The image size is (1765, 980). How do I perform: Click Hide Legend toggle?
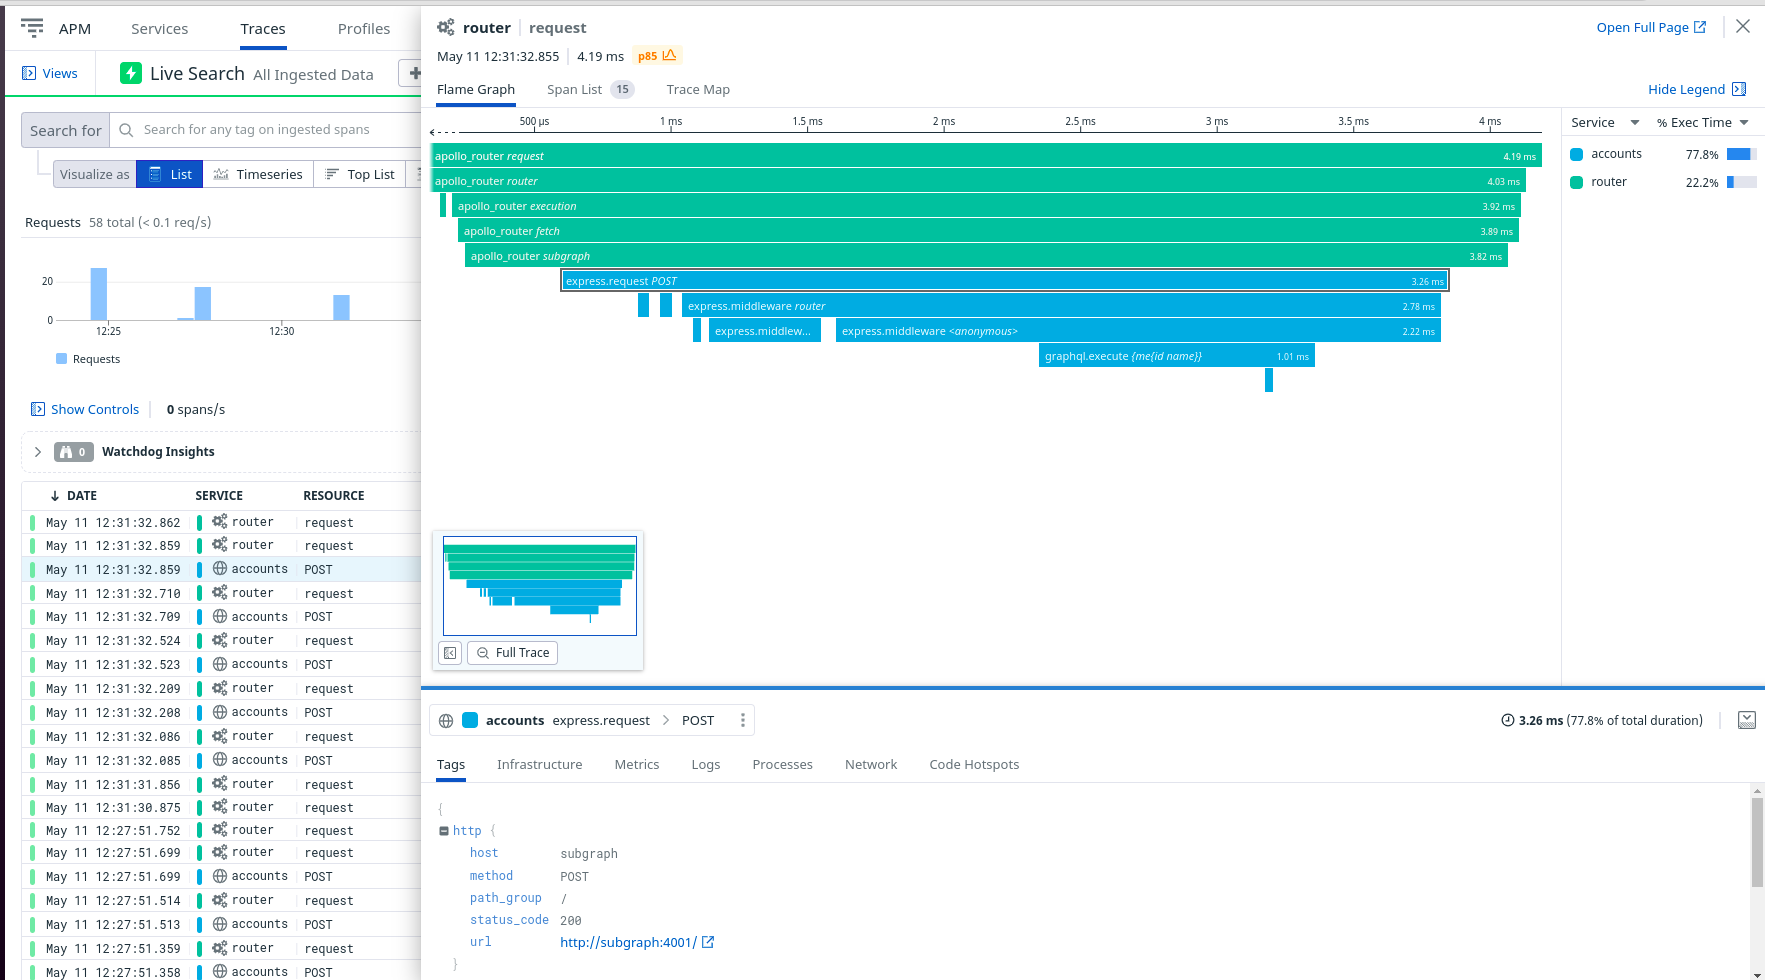click(x=1697, y=89)
